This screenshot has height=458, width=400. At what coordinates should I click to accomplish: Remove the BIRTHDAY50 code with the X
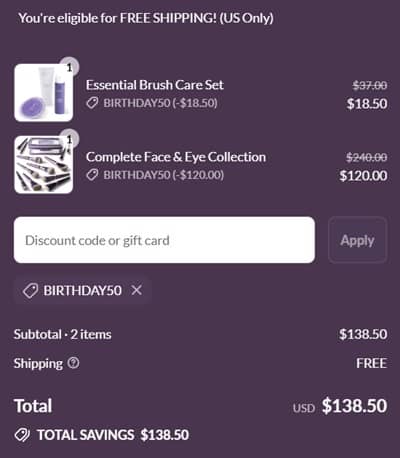pyautogui.click(x=137, y=290)
